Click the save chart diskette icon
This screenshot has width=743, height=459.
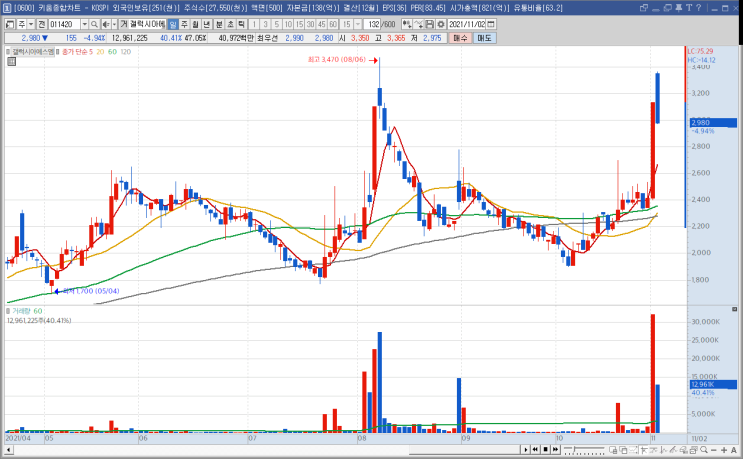pyautogui.click(x=430, y=24)
